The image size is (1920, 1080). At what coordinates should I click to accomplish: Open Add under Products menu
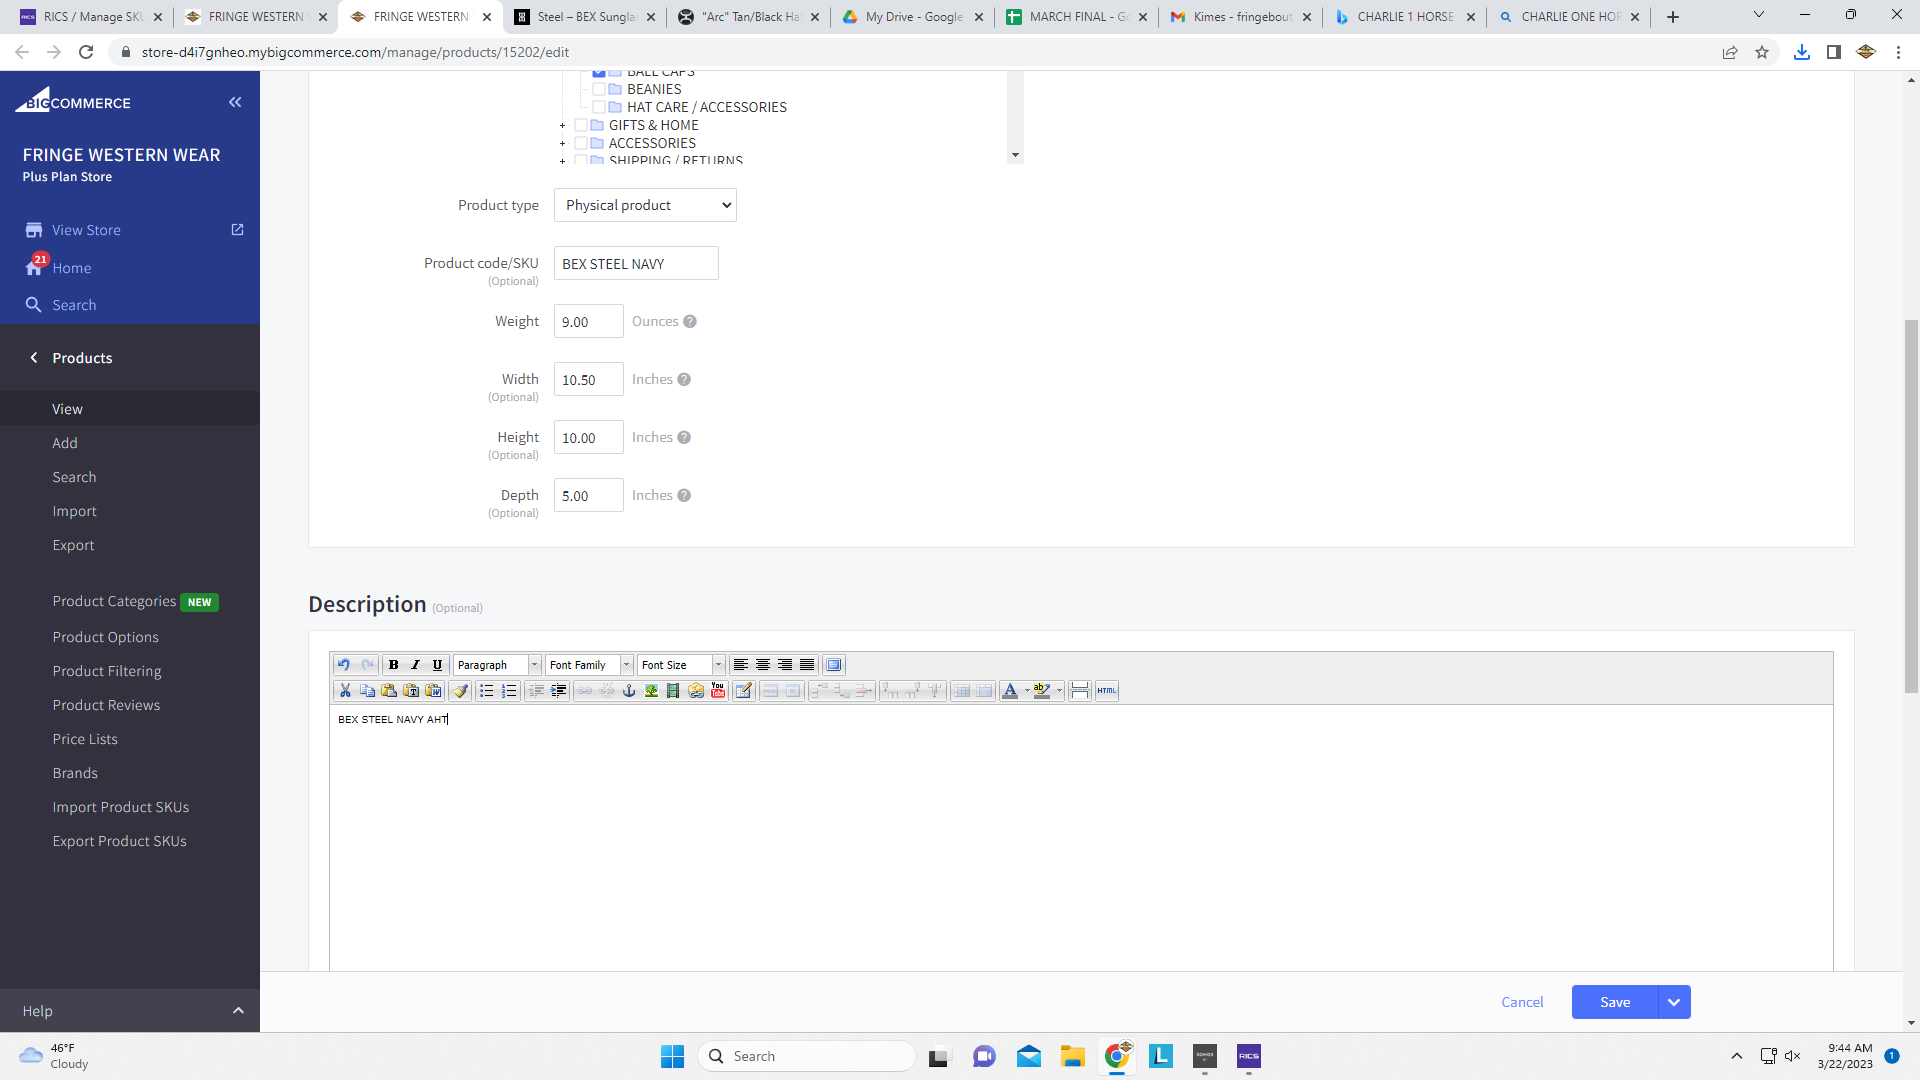[65, 443]
